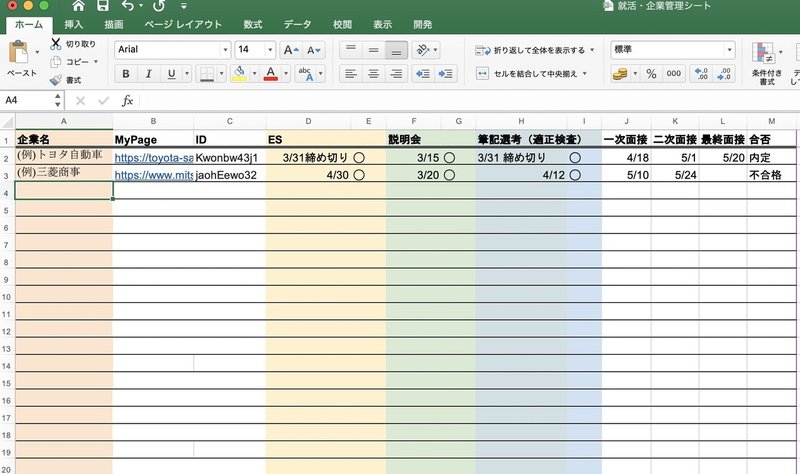
Task: Open the 標準 number format dropdown
Action: pos(729,50)
